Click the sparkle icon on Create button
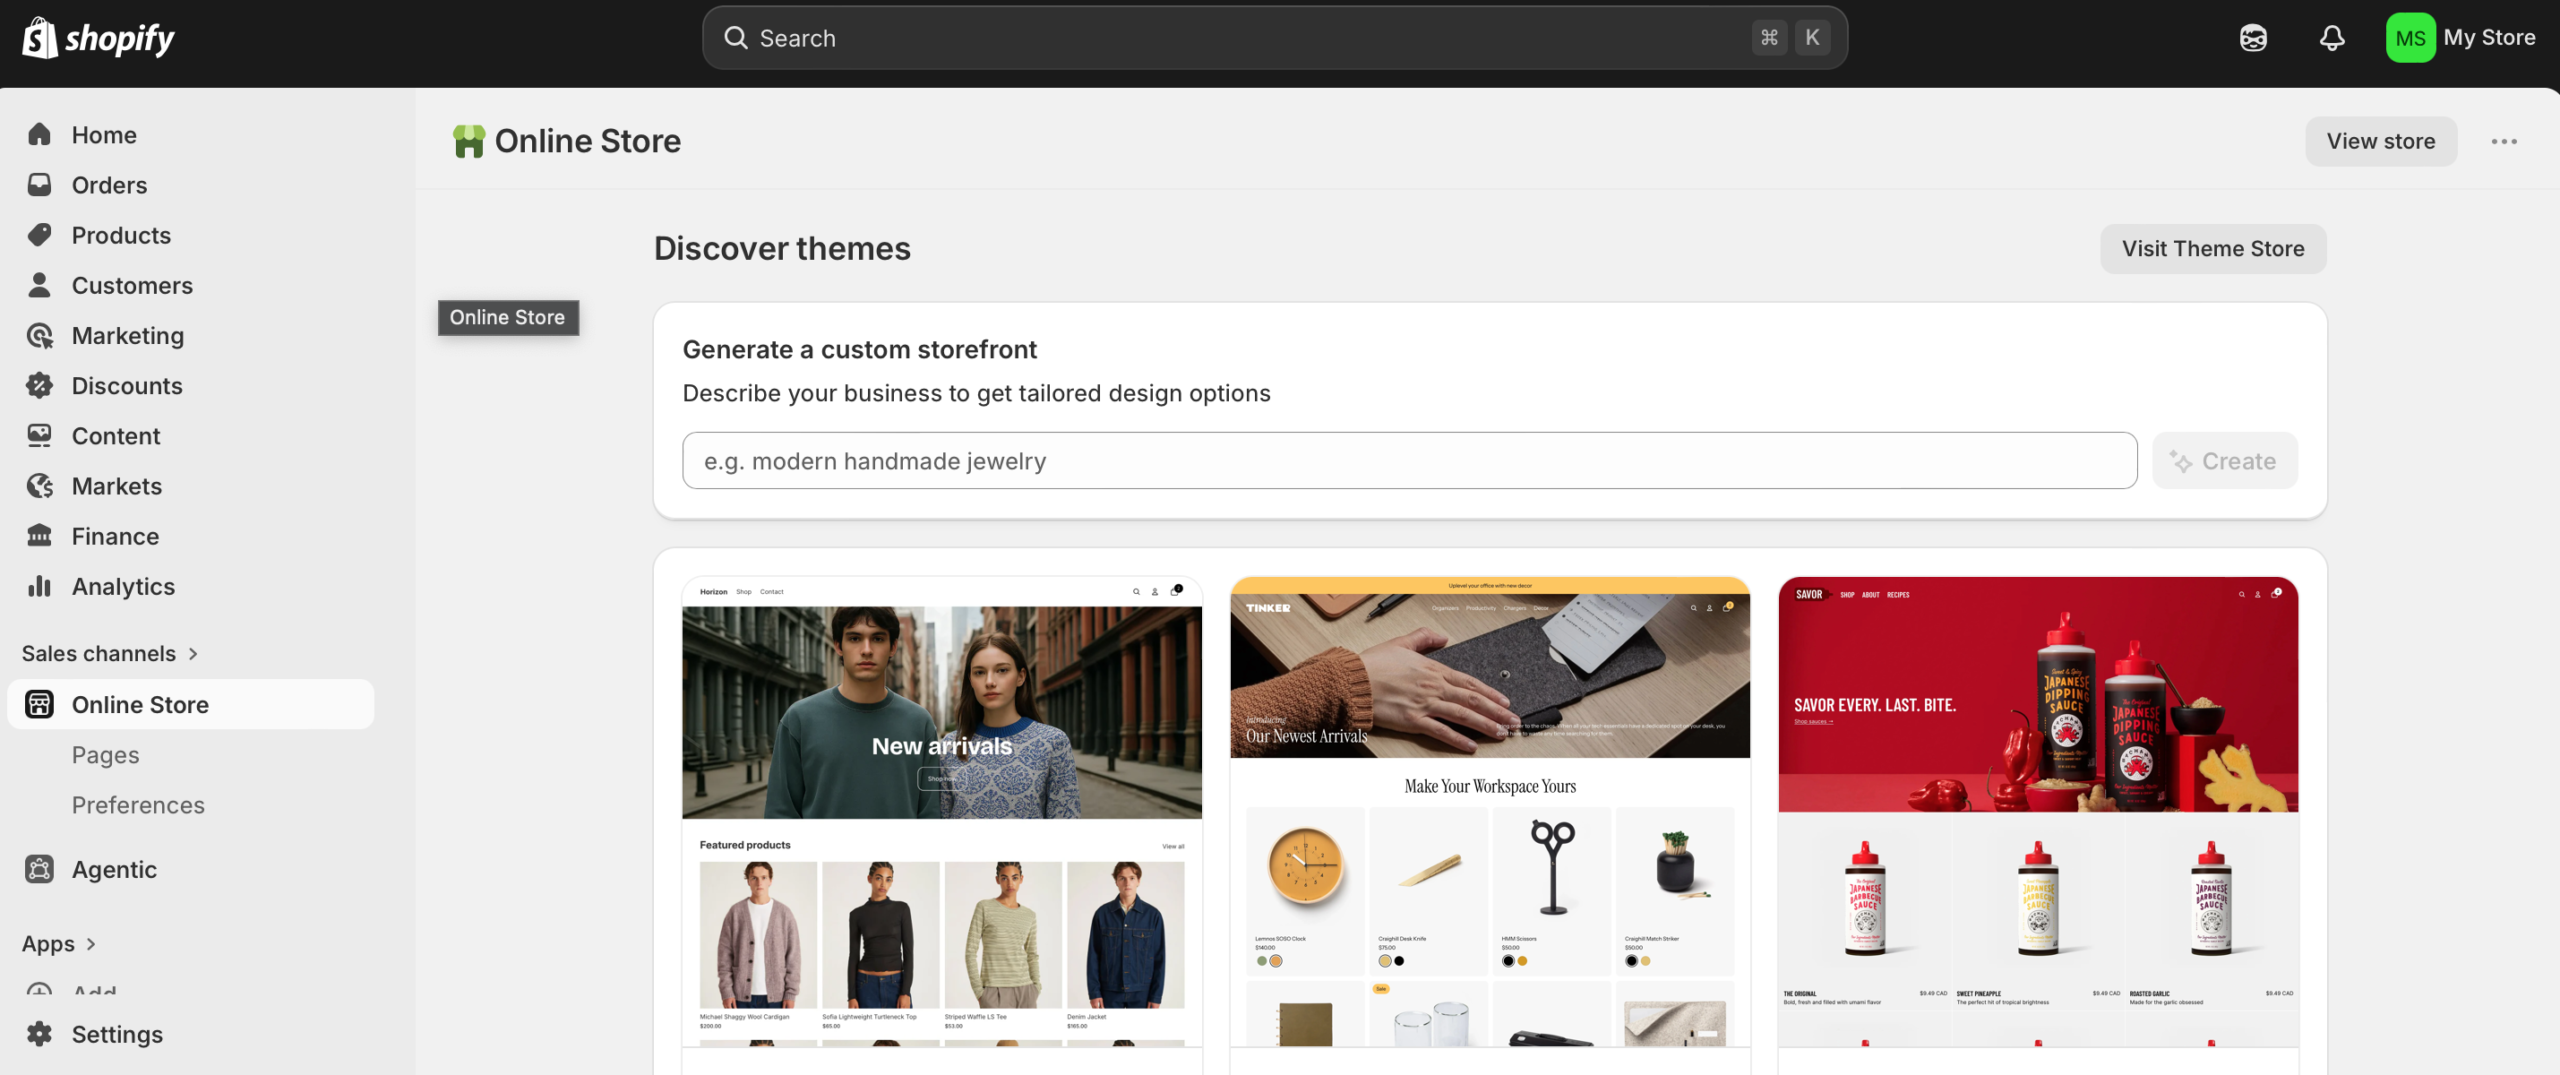 tap(2181, 461)
